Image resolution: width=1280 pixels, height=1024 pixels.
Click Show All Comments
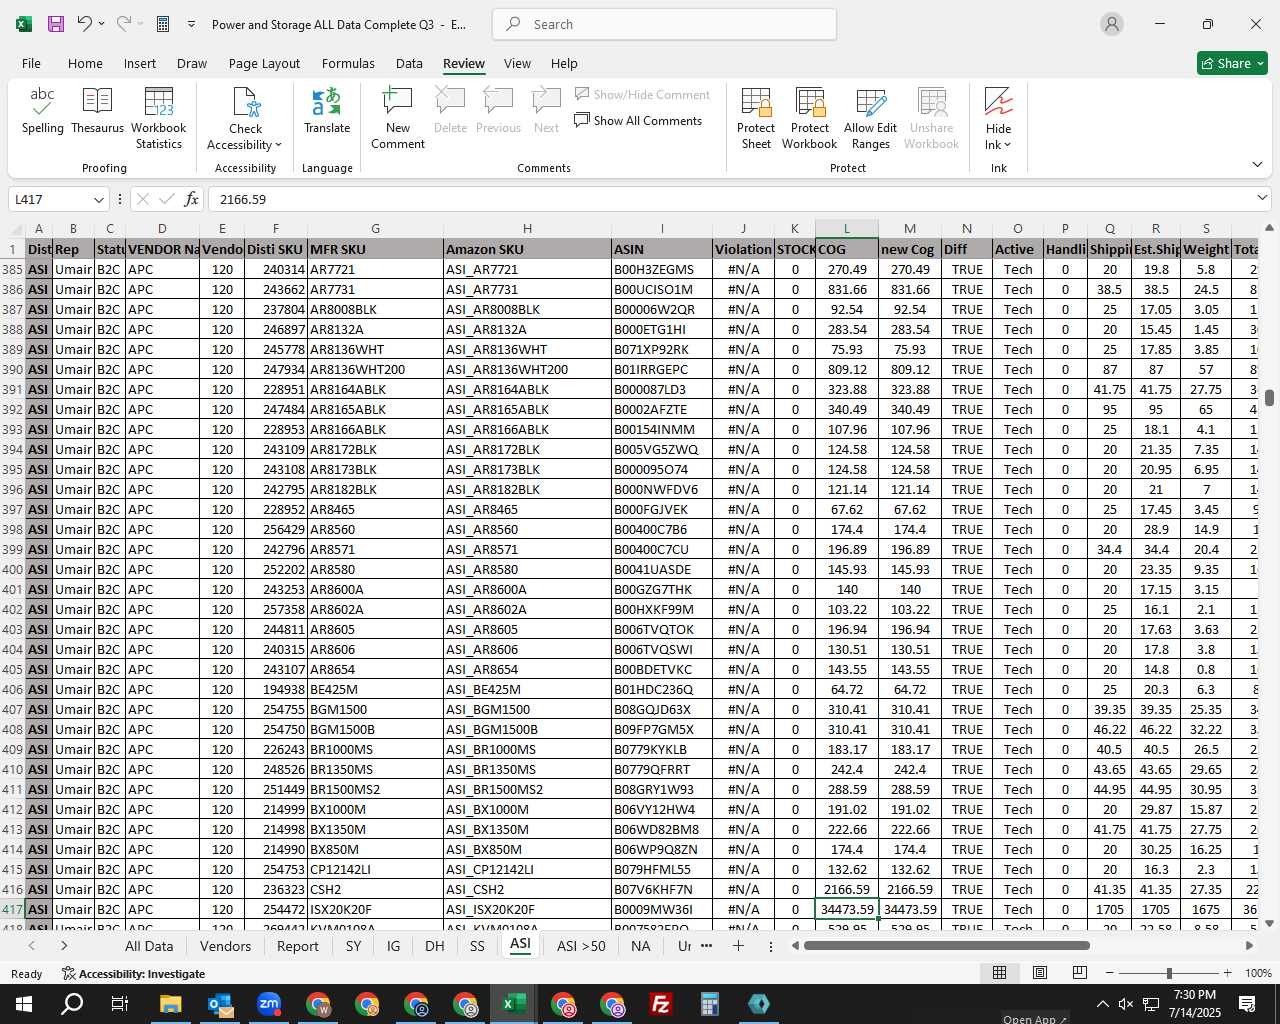click(638, 121)
